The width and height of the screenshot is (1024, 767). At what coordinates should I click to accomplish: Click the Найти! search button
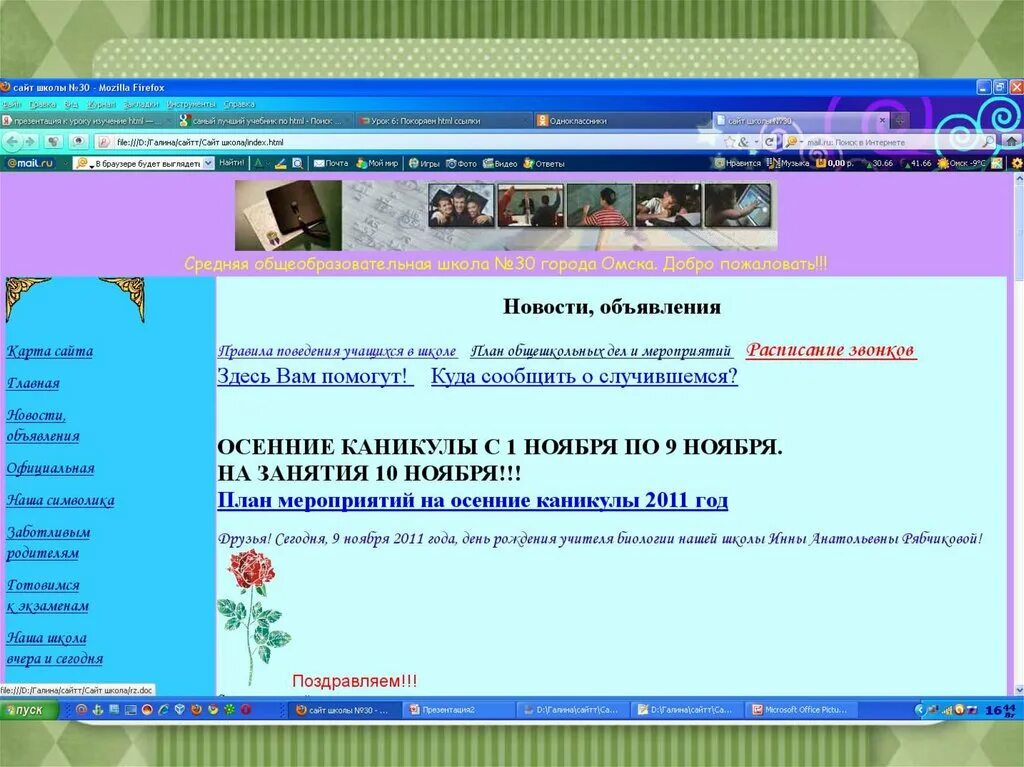coord(232,163)
